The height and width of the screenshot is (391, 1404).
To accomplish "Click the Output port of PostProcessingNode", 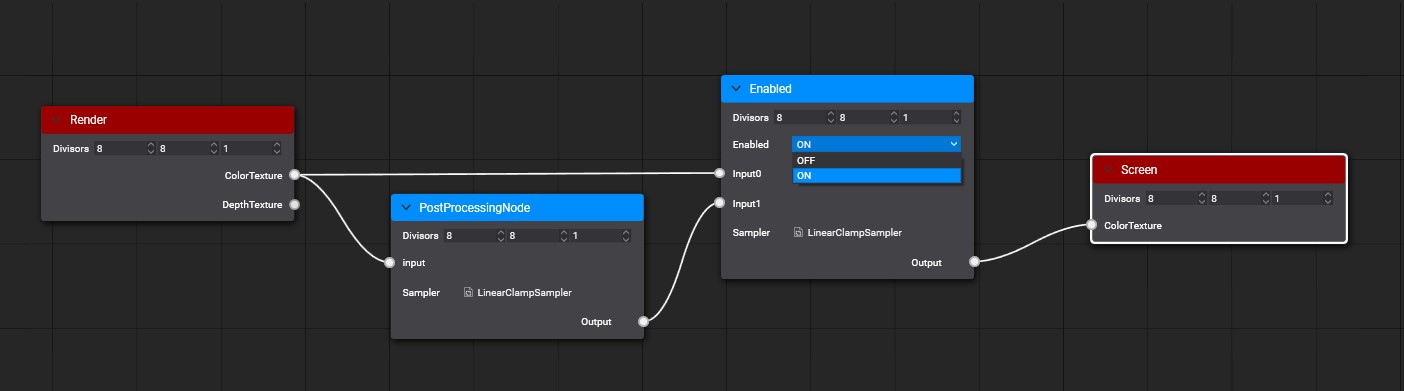I will point(643,322).
